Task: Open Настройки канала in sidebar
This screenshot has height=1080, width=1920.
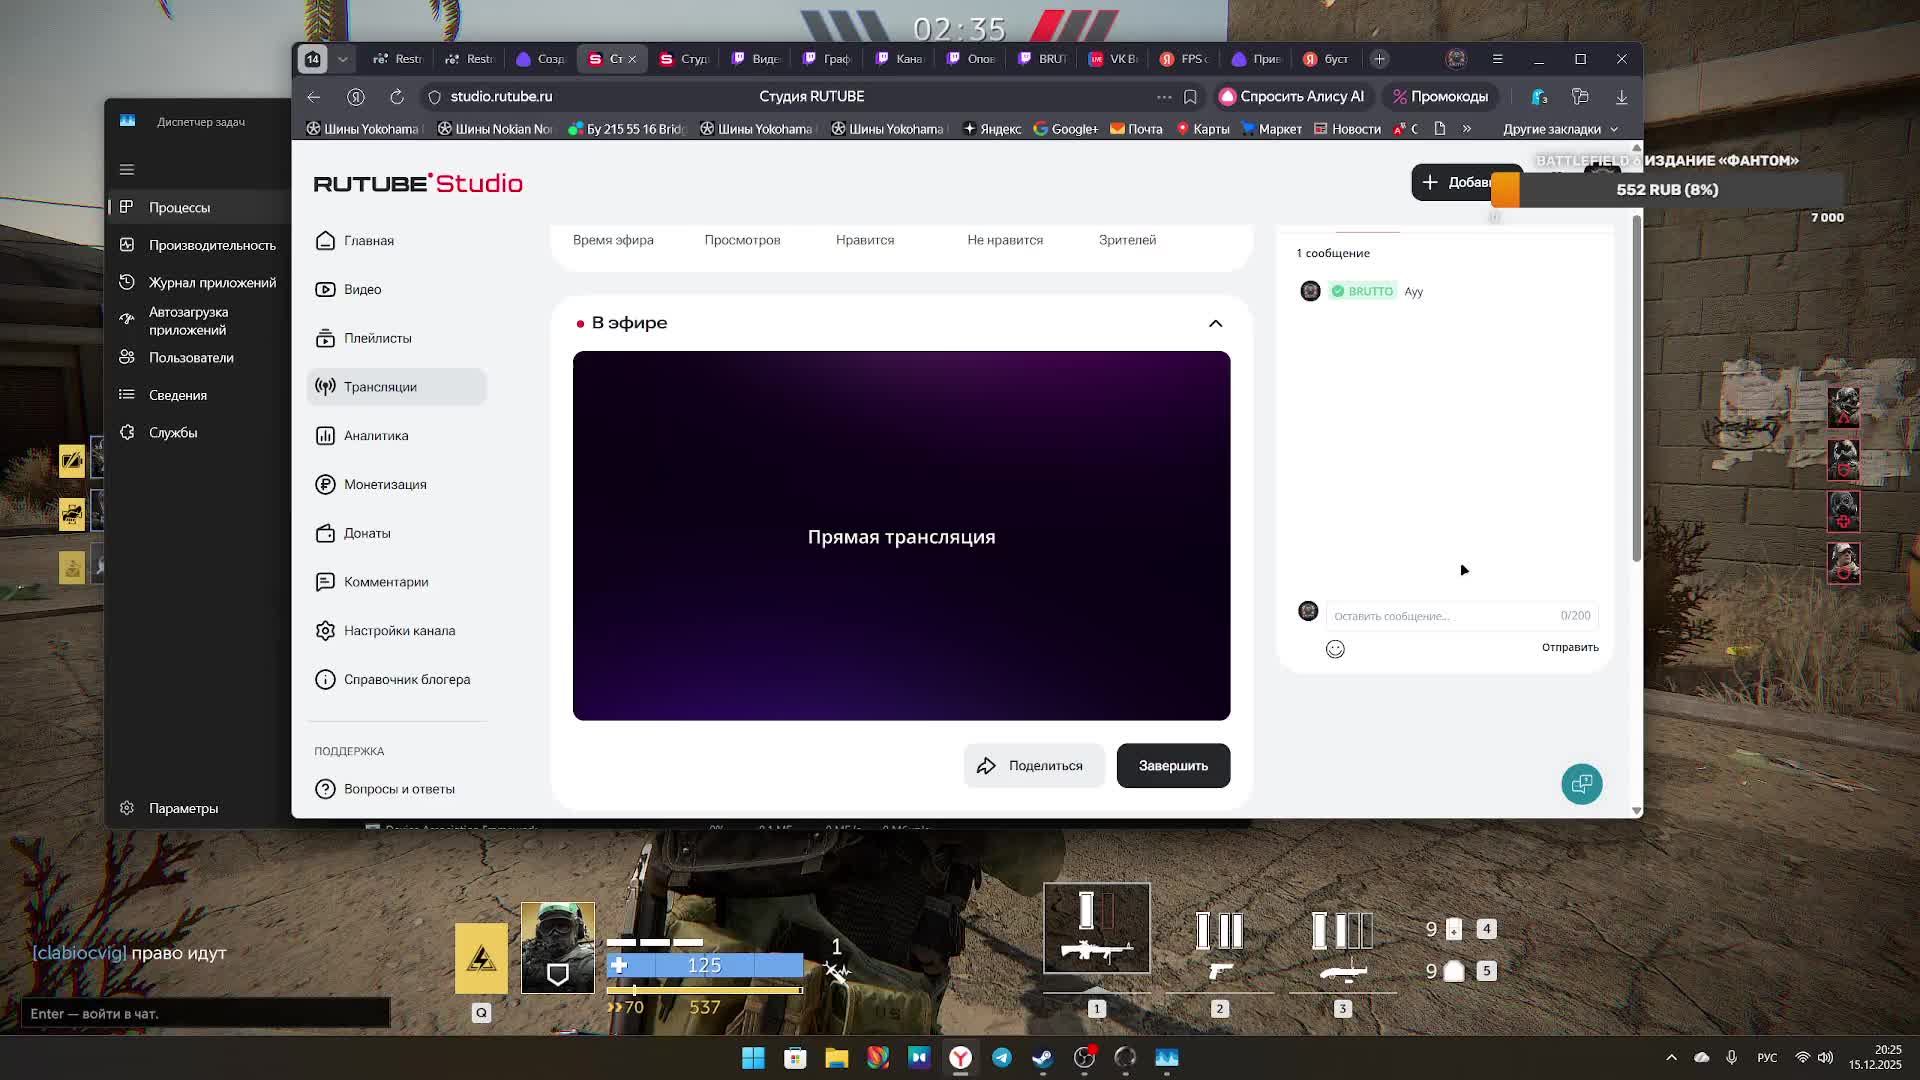Action: pos(399,631)
